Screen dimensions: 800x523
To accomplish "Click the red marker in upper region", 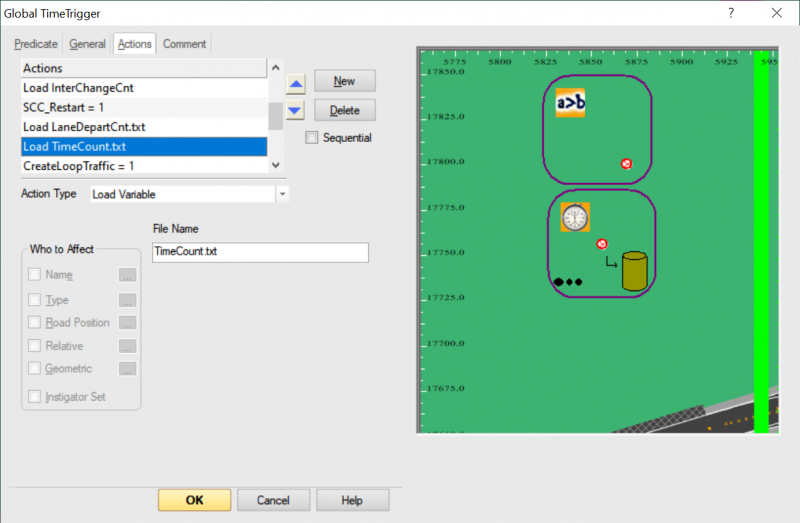I will (x=626, y=163).
